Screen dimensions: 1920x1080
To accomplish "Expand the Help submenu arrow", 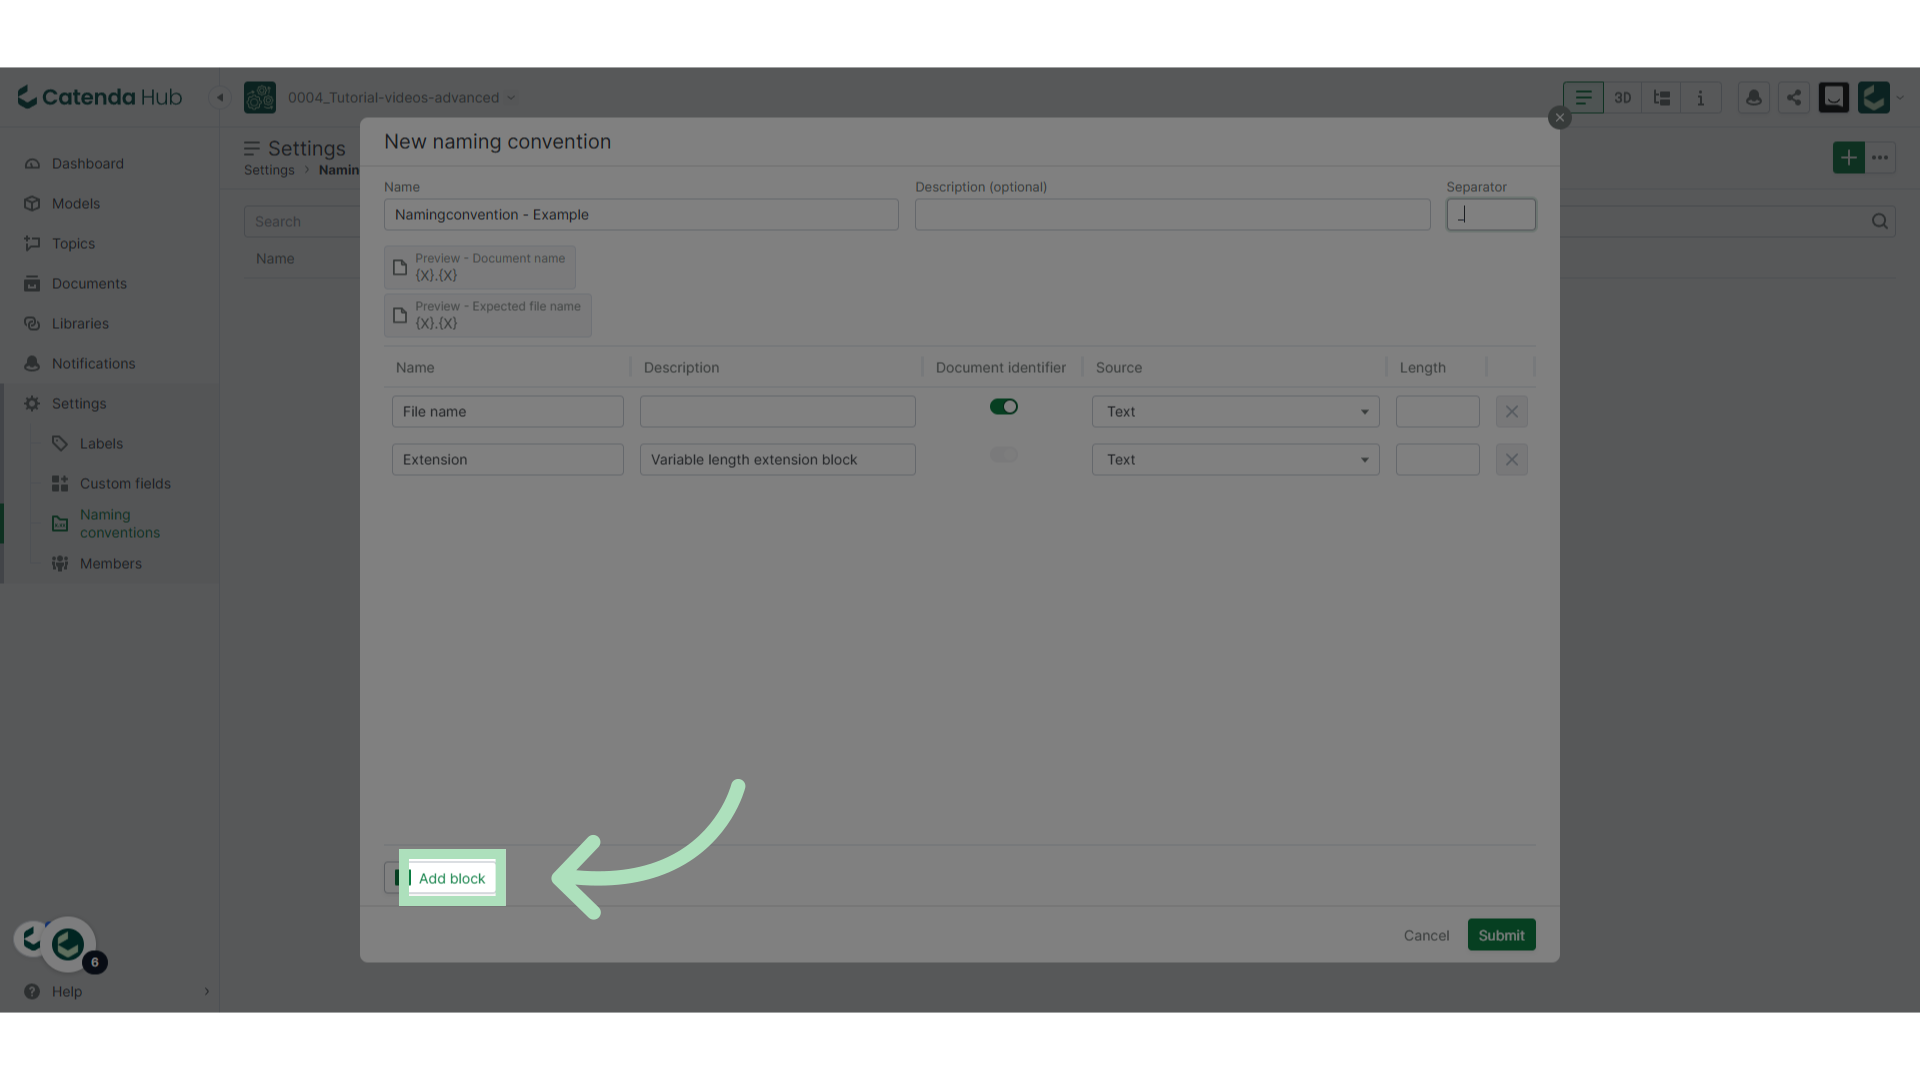I will pos(207,991).
